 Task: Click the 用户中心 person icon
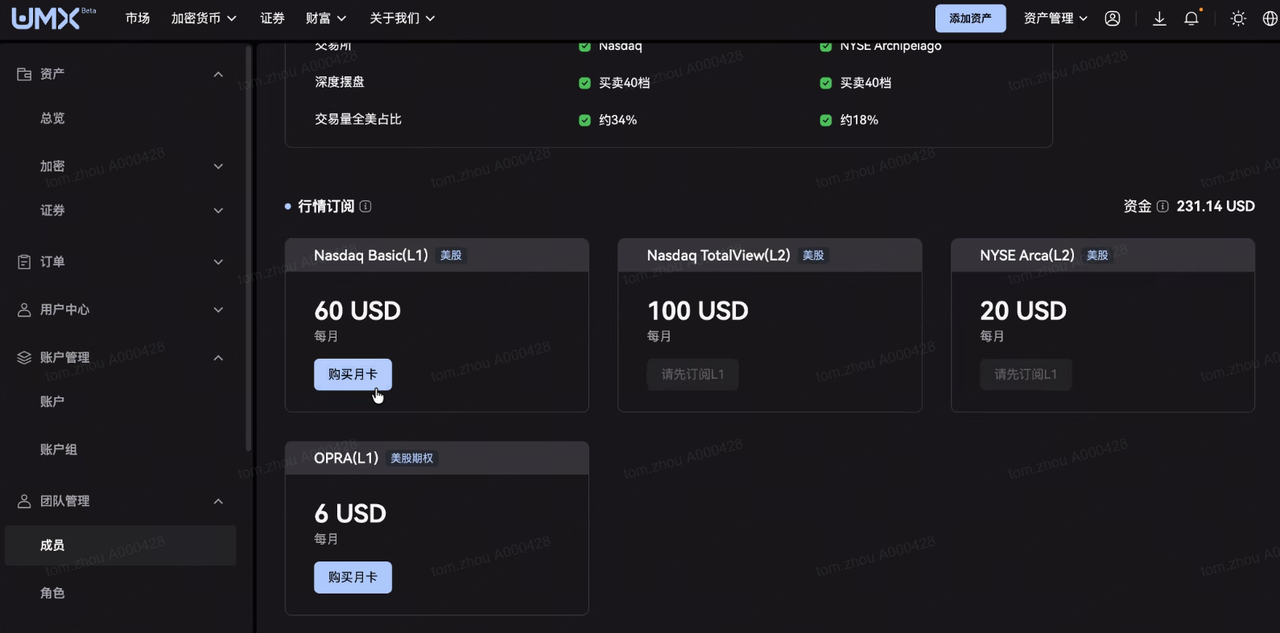tap(25, 310)
